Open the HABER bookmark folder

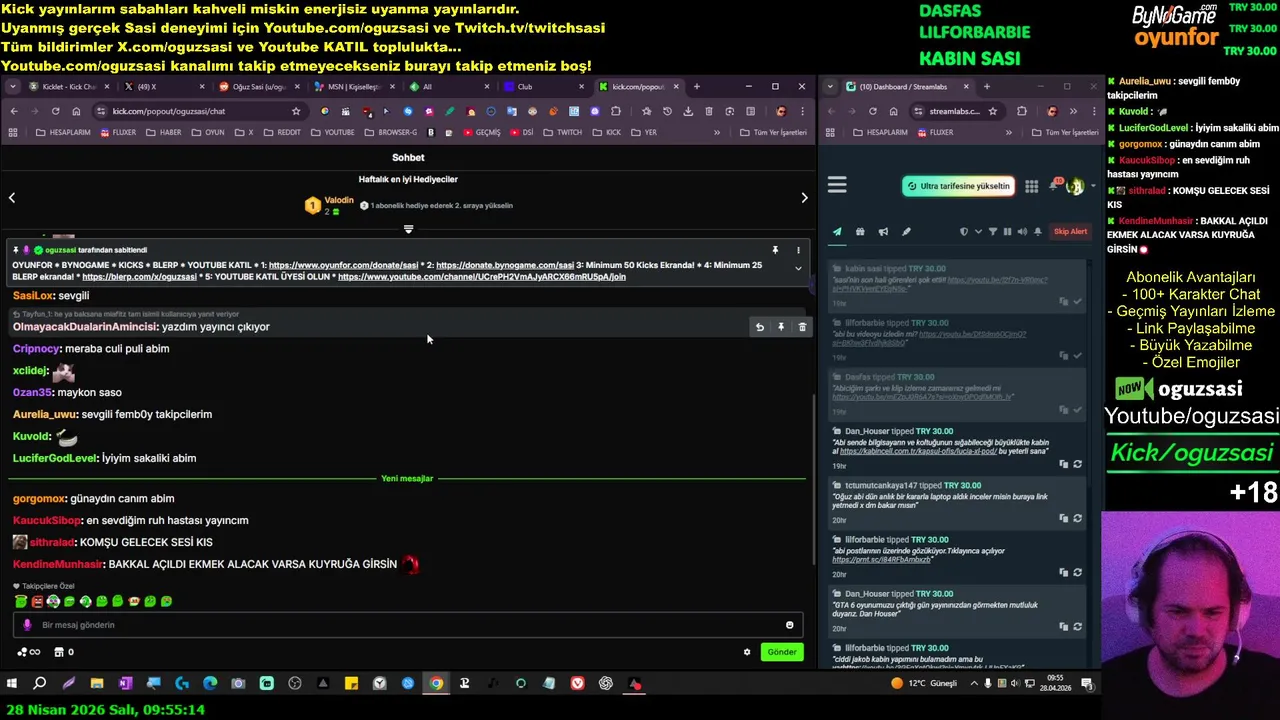pyautogui.click(x=163, y=132)
